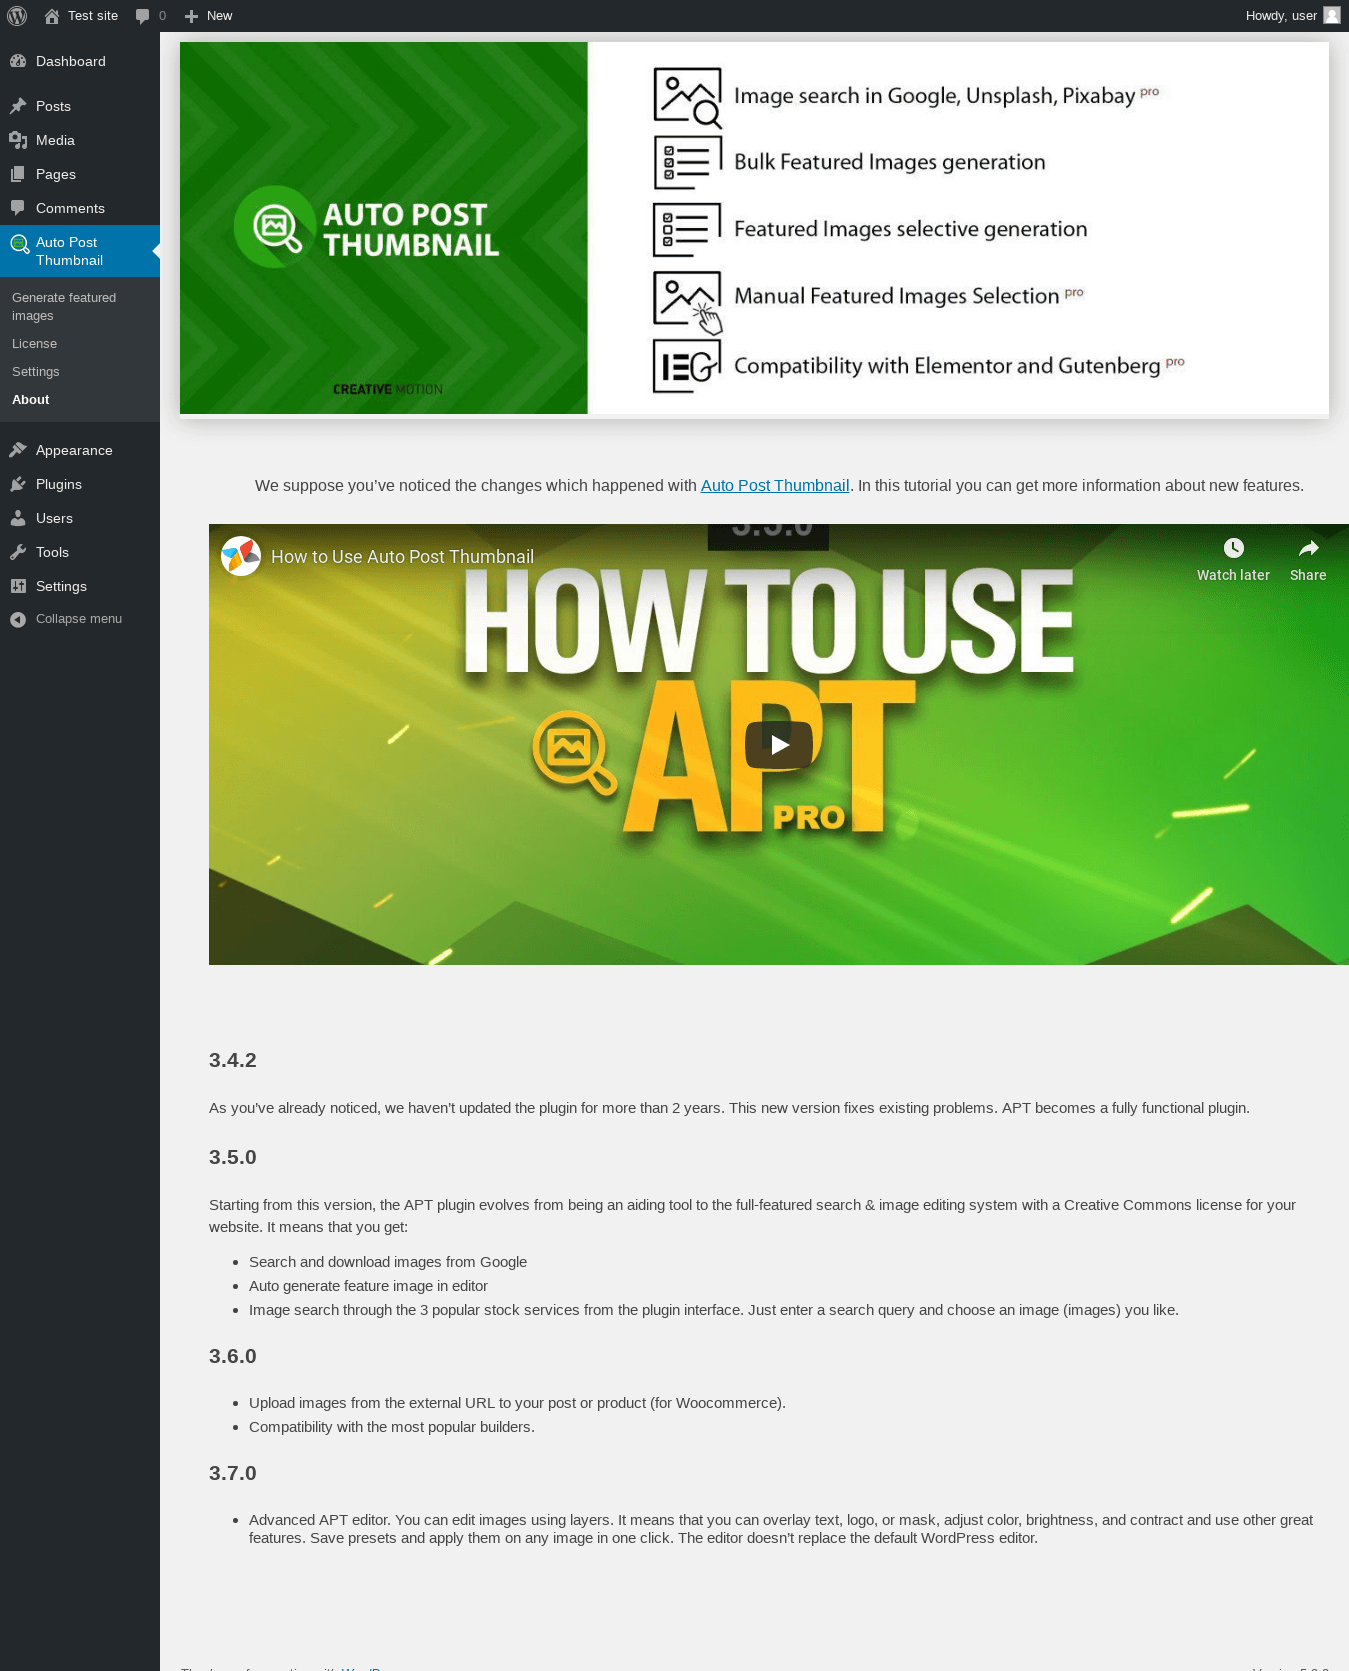The width and height of the screenshot is (1349, 1671).
Task: Click the YouTube channel avatar on video
Action: (241, 556)
